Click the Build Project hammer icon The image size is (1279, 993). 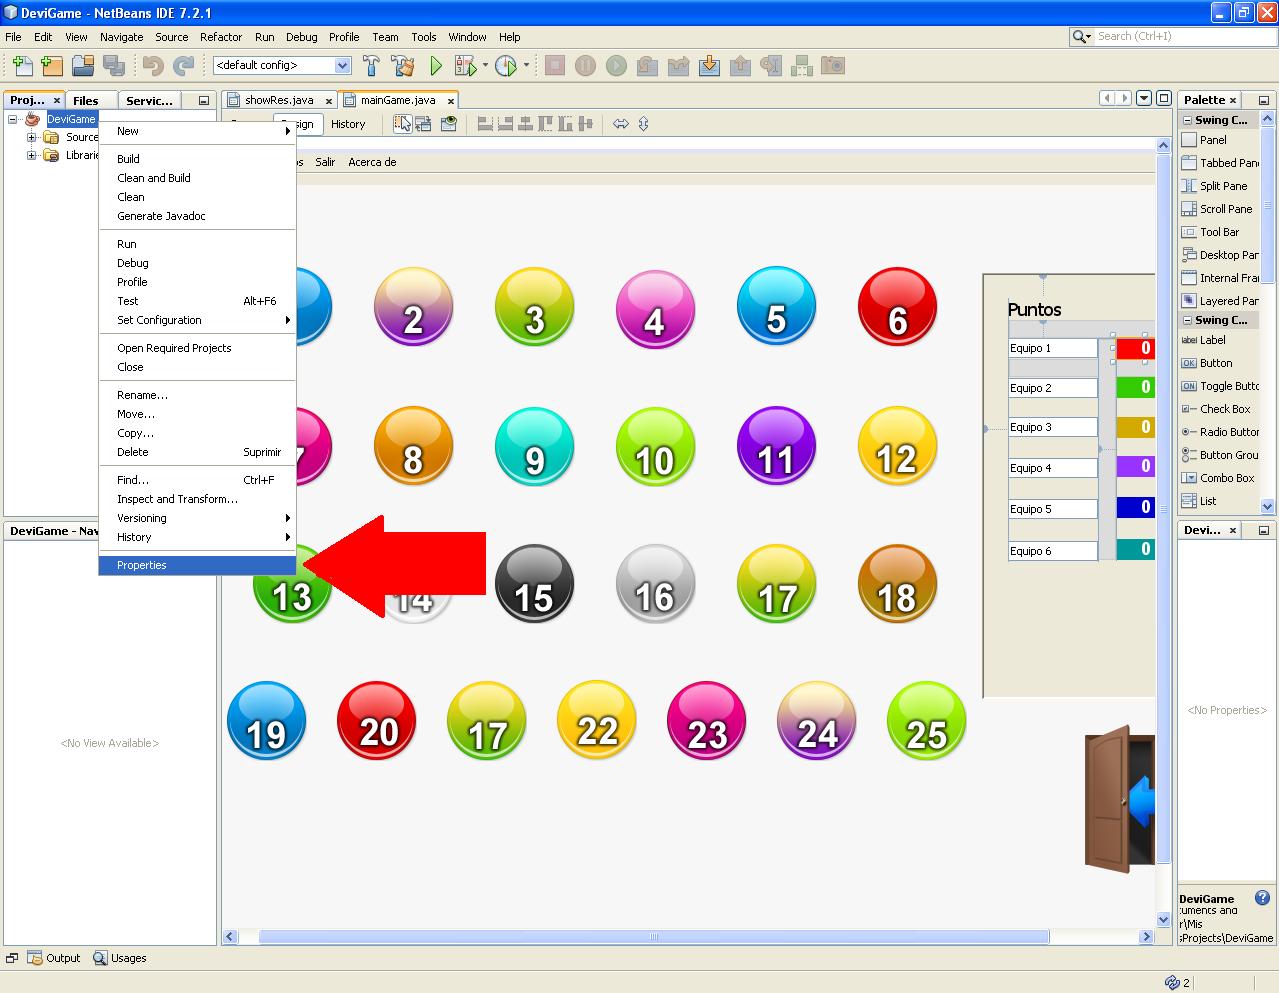click(x=371, y=66)
